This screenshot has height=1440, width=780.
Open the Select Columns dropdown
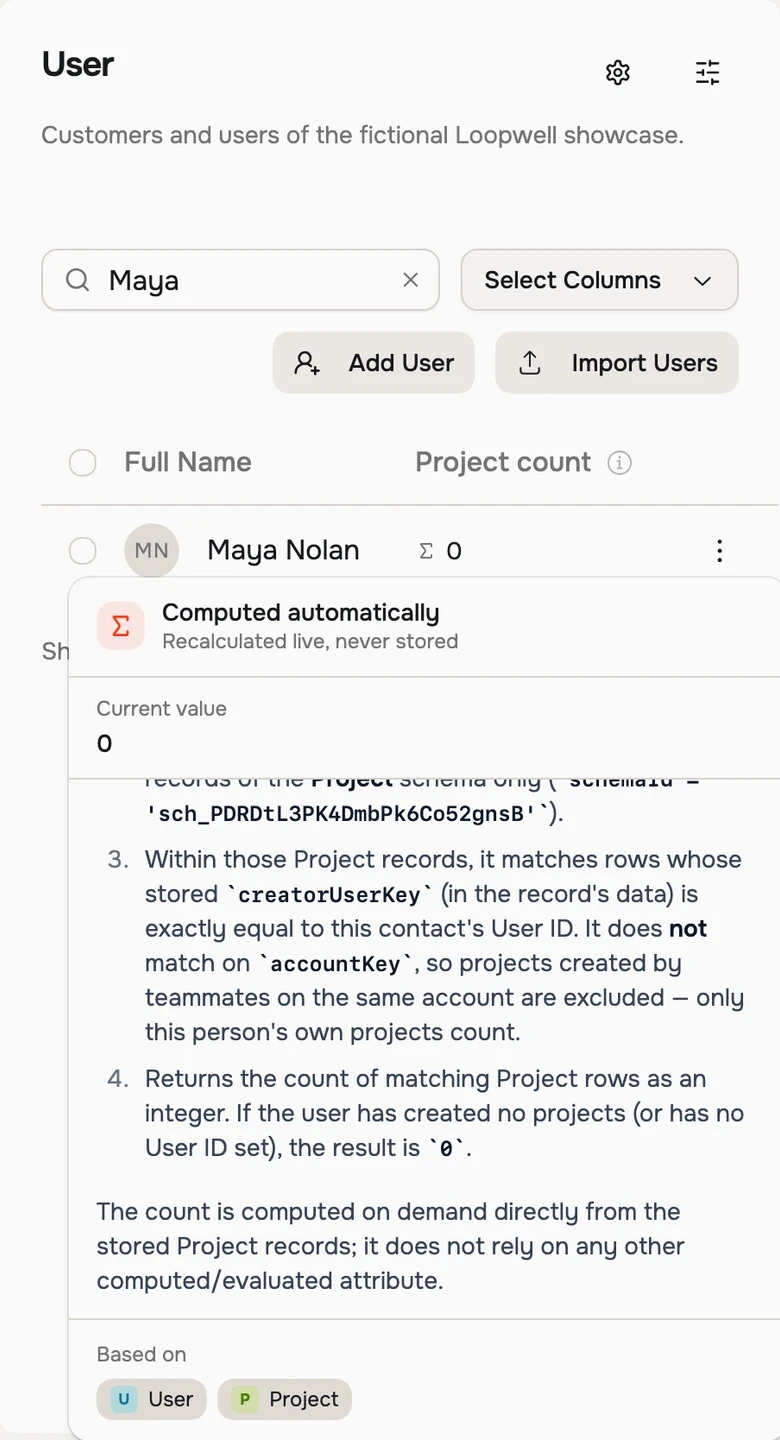(599, 280)
